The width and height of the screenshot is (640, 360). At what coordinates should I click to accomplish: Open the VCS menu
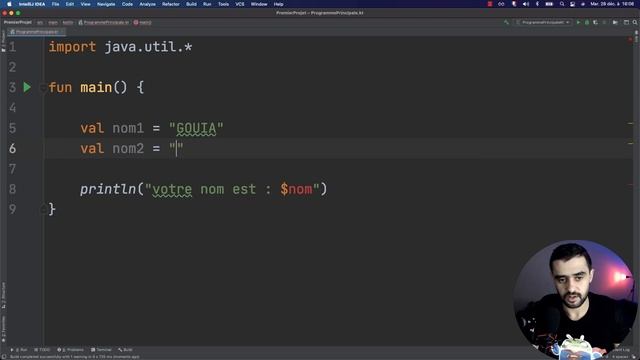[x=240, y=4]
